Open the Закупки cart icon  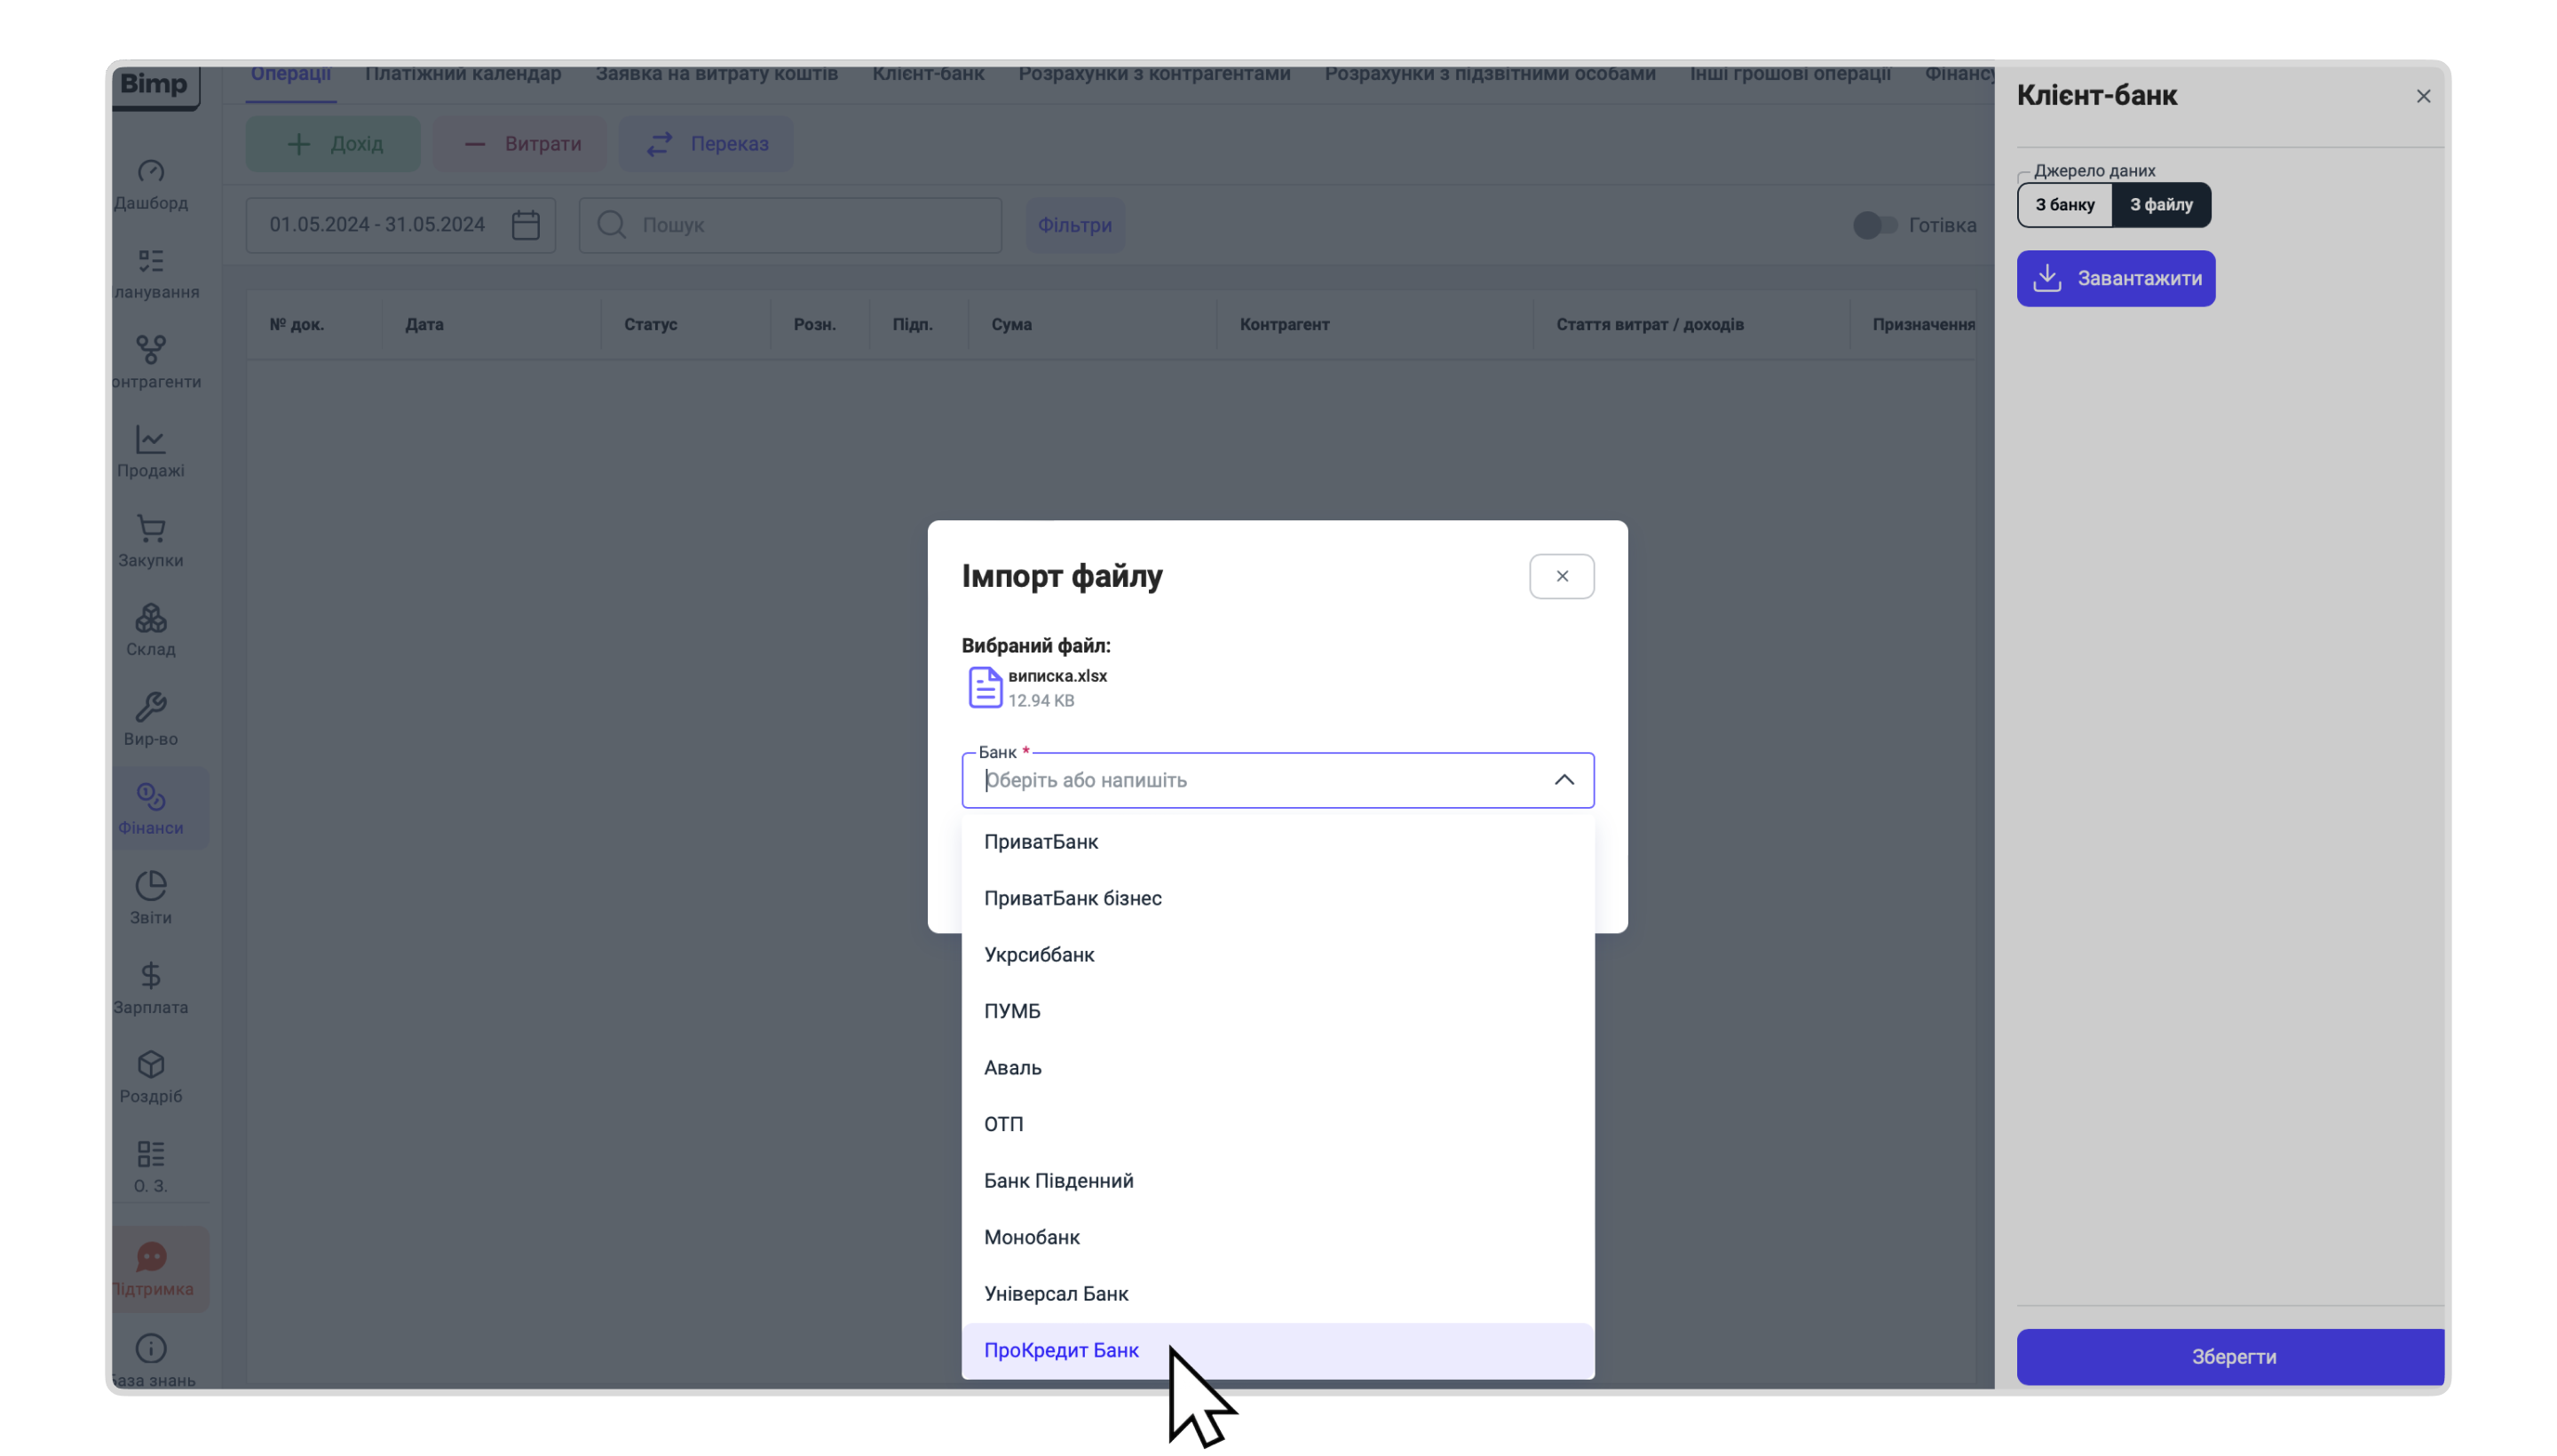click(151, 528)
